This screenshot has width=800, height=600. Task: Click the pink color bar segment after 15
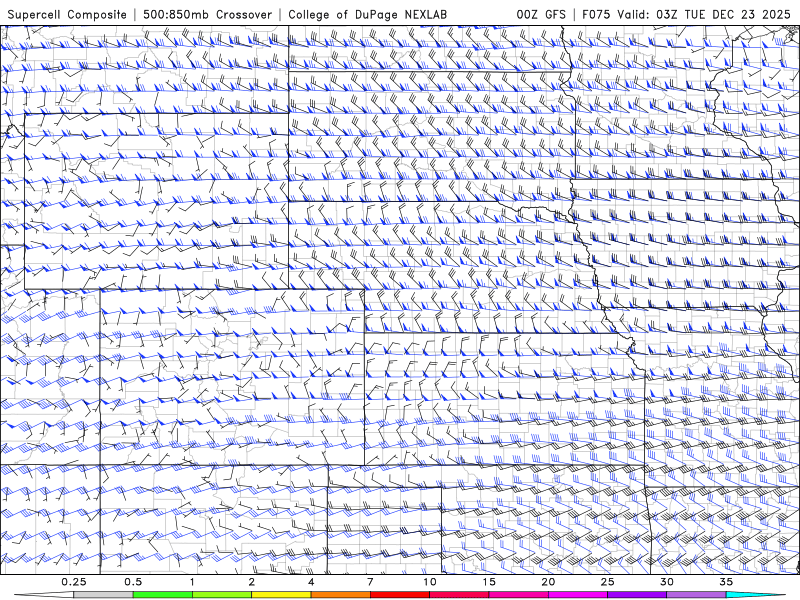(x=518, y=595)
